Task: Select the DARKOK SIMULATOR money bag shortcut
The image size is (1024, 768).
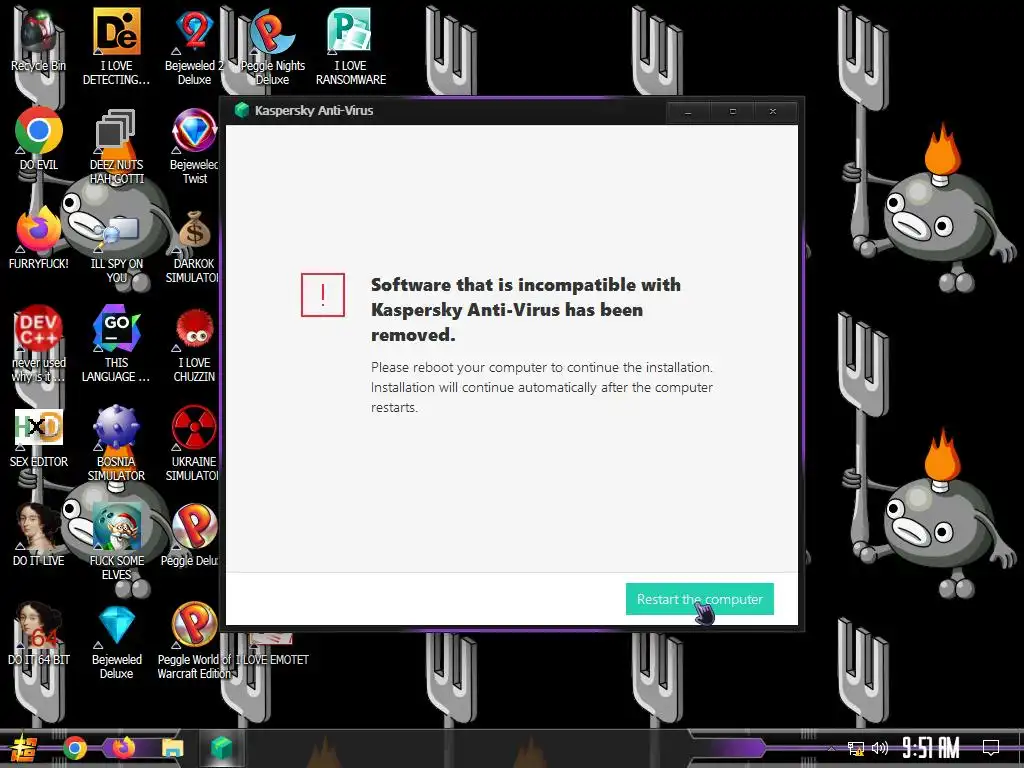Action: (193, 245)
